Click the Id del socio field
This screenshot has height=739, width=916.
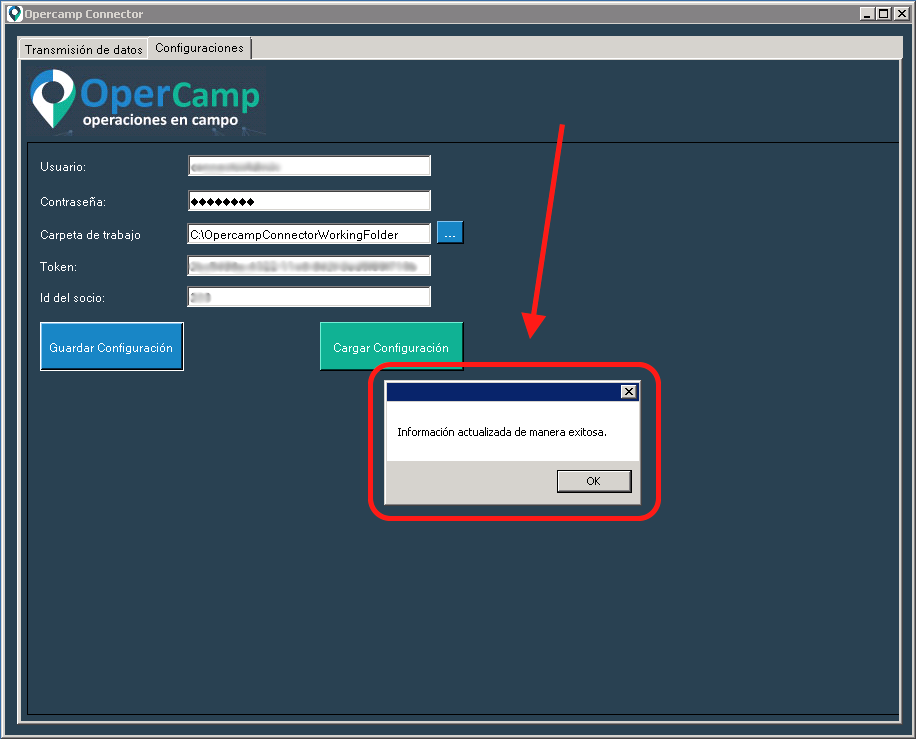tap(309, 297)
